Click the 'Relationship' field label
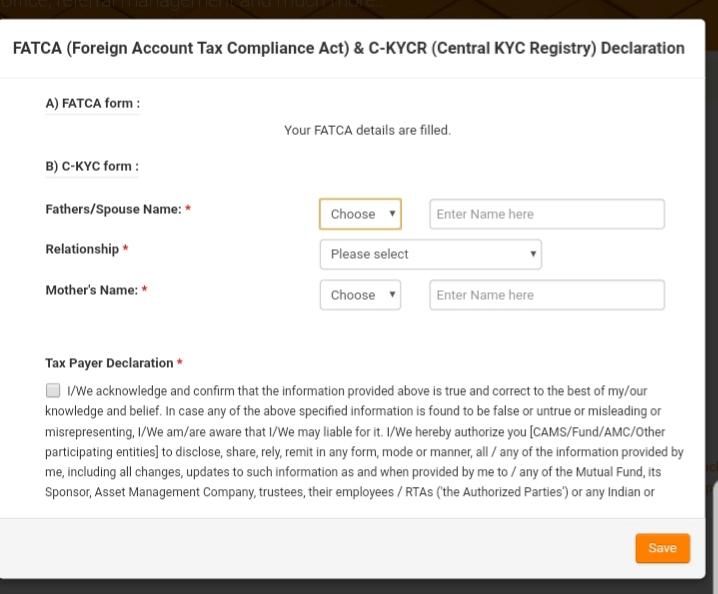 tap(82, 249)
